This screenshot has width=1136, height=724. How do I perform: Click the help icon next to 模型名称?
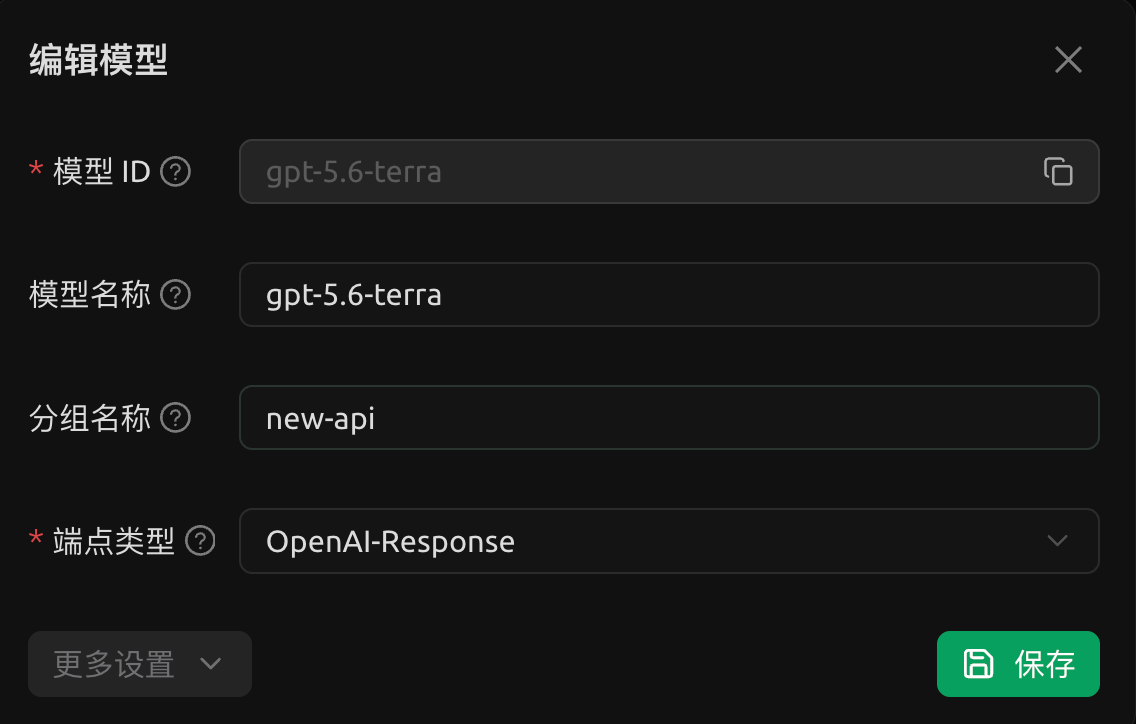(x=175, y=295)
